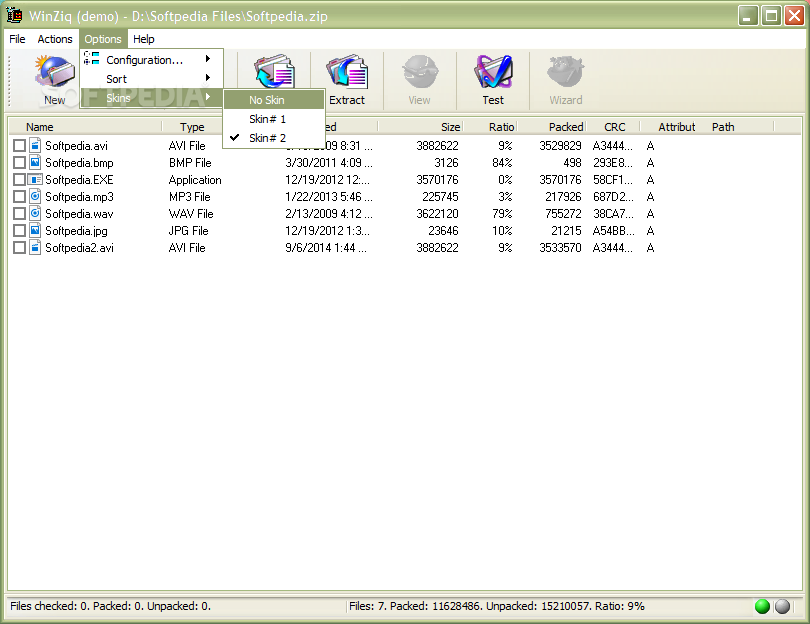Click date 9/6/2014 1:44 cell

pyautogui.click(x=325, y=248)
